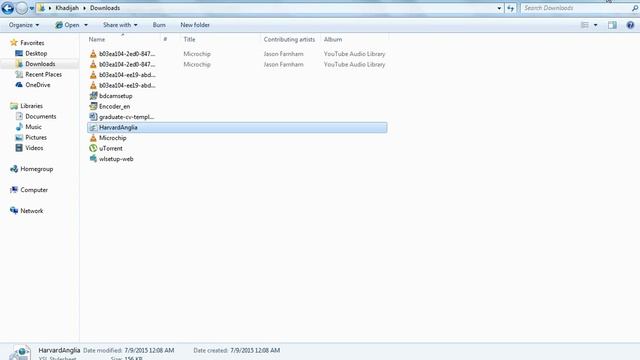640x360 pixels.
Task: Click the VLC cone icon of Microchip
Action: point(93,138)
